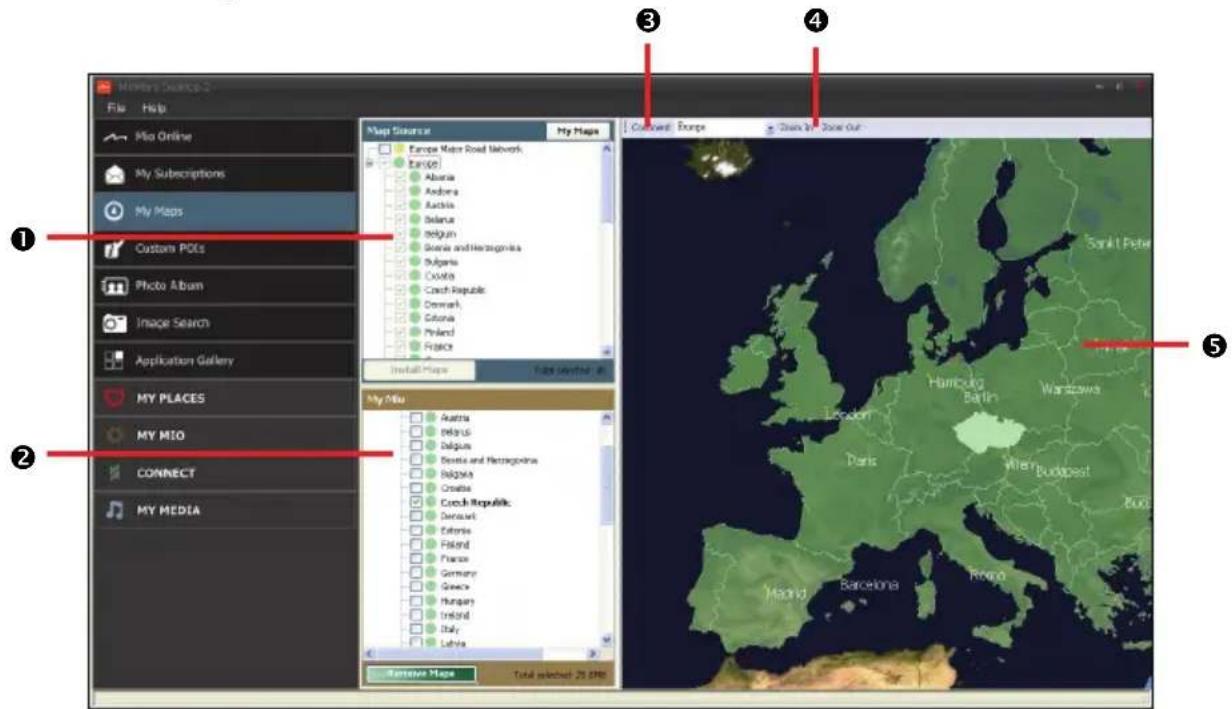Collapse the Europe tree node
Viewport: 1232px width, 709px height.
(371, 161)
